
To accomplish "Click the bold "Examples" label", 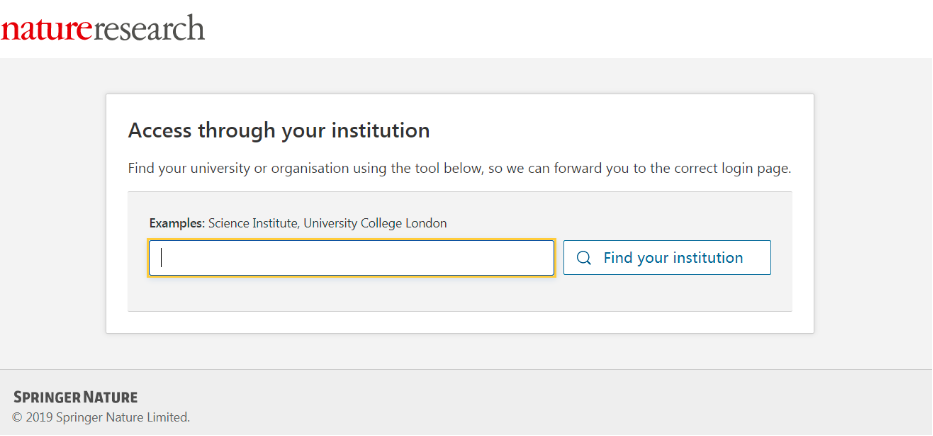I will point(176,223).
